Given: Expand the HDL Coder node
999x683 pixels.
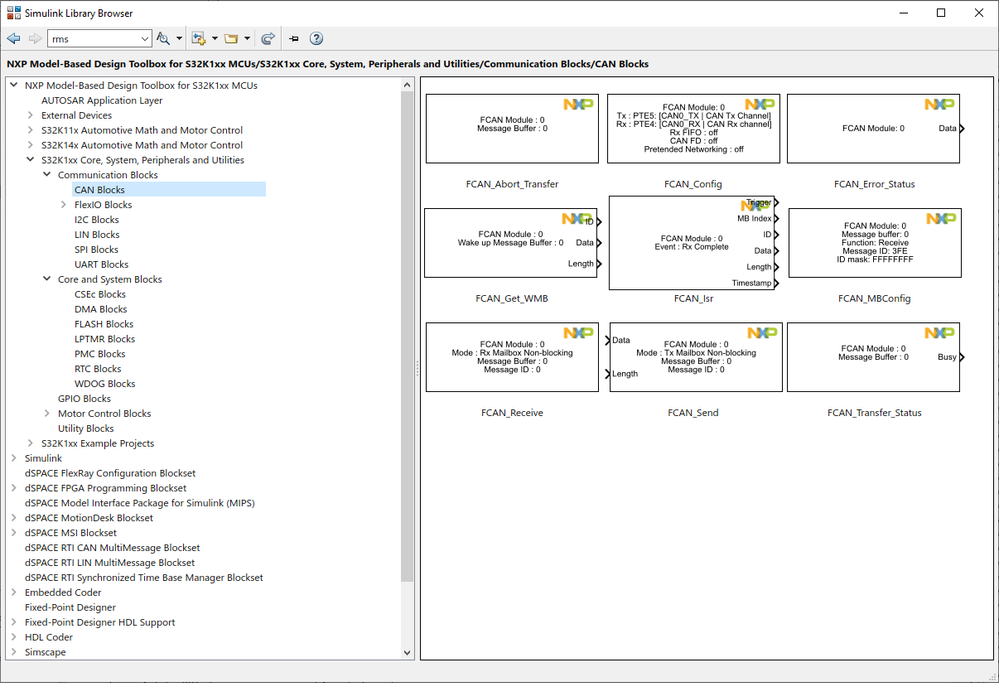Looking at the screenshot, I should (14, 637).
